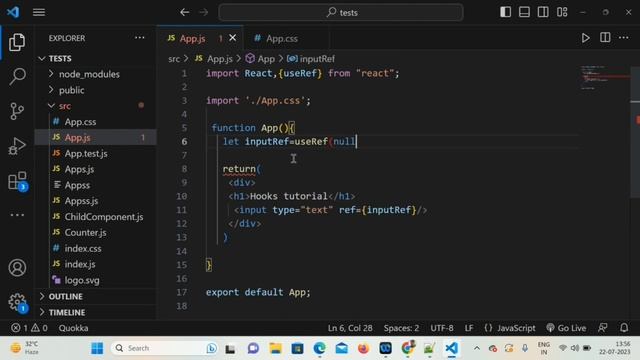Open the Windows Start menu
The image size is (640, 360).
(97, 348)
